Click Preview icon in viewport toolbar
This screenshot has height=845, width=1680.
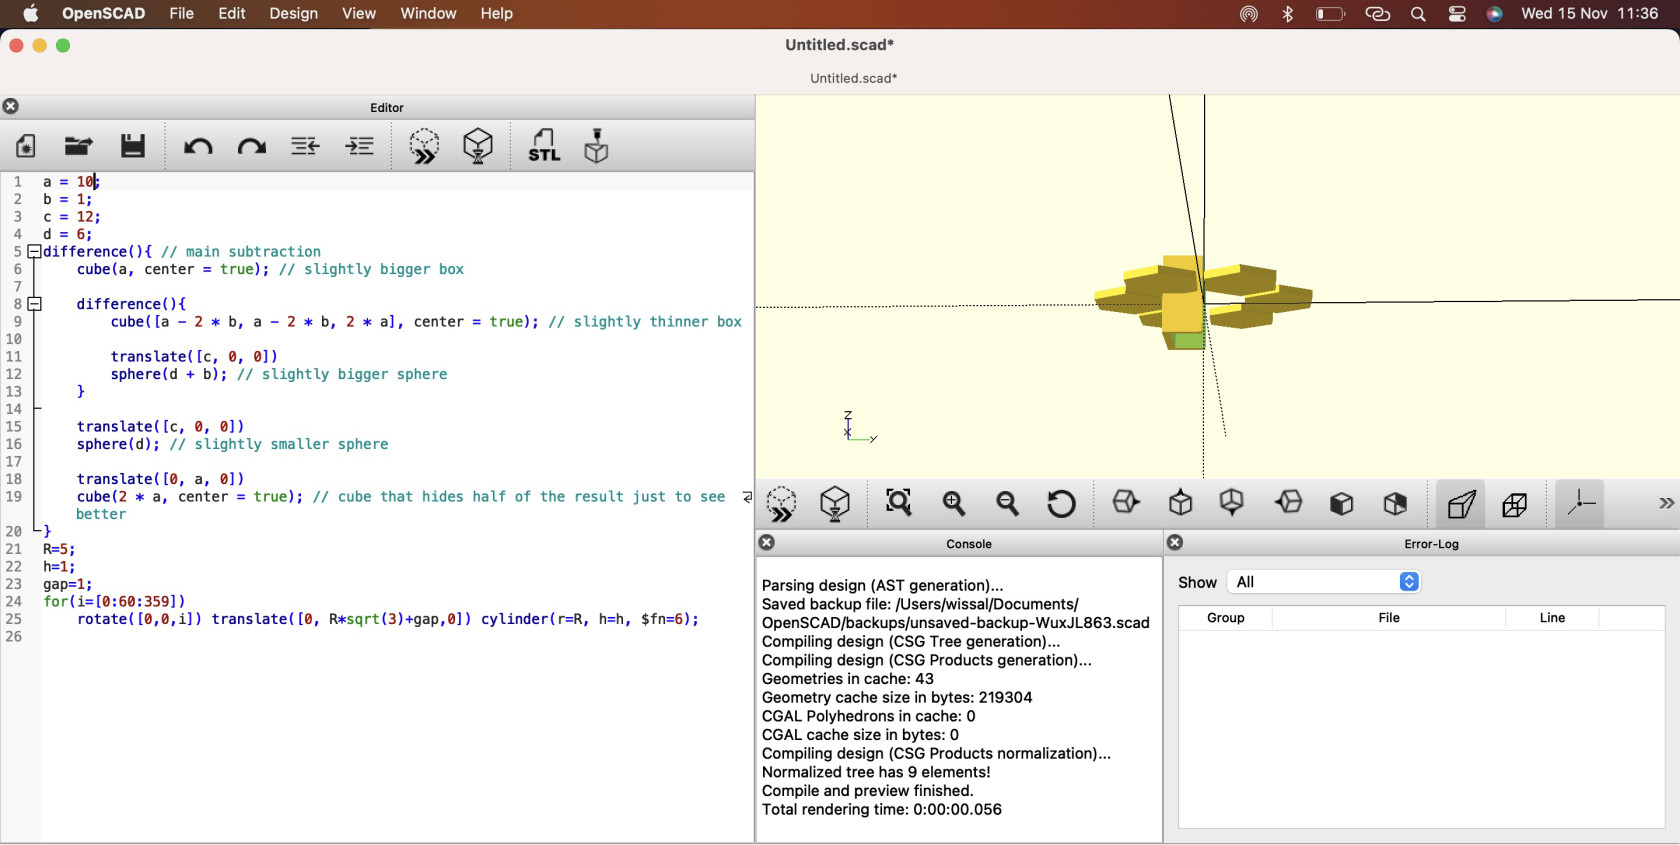782,504
